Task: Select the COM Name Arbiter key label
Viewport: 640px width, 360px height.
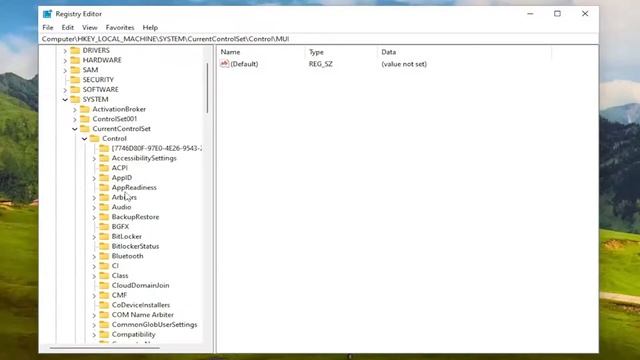Action: (x=143, y=315)
